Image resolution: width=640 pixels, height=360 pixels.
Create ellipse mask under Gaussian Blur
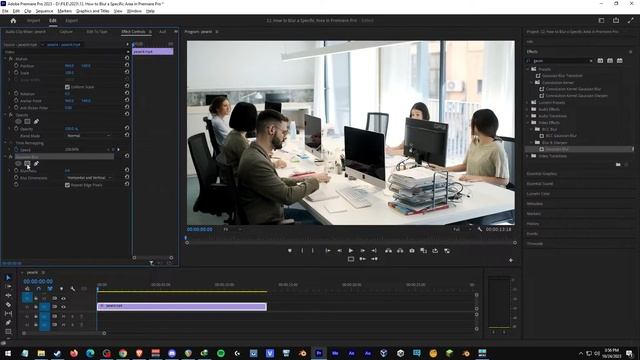(x=18, y=164)
